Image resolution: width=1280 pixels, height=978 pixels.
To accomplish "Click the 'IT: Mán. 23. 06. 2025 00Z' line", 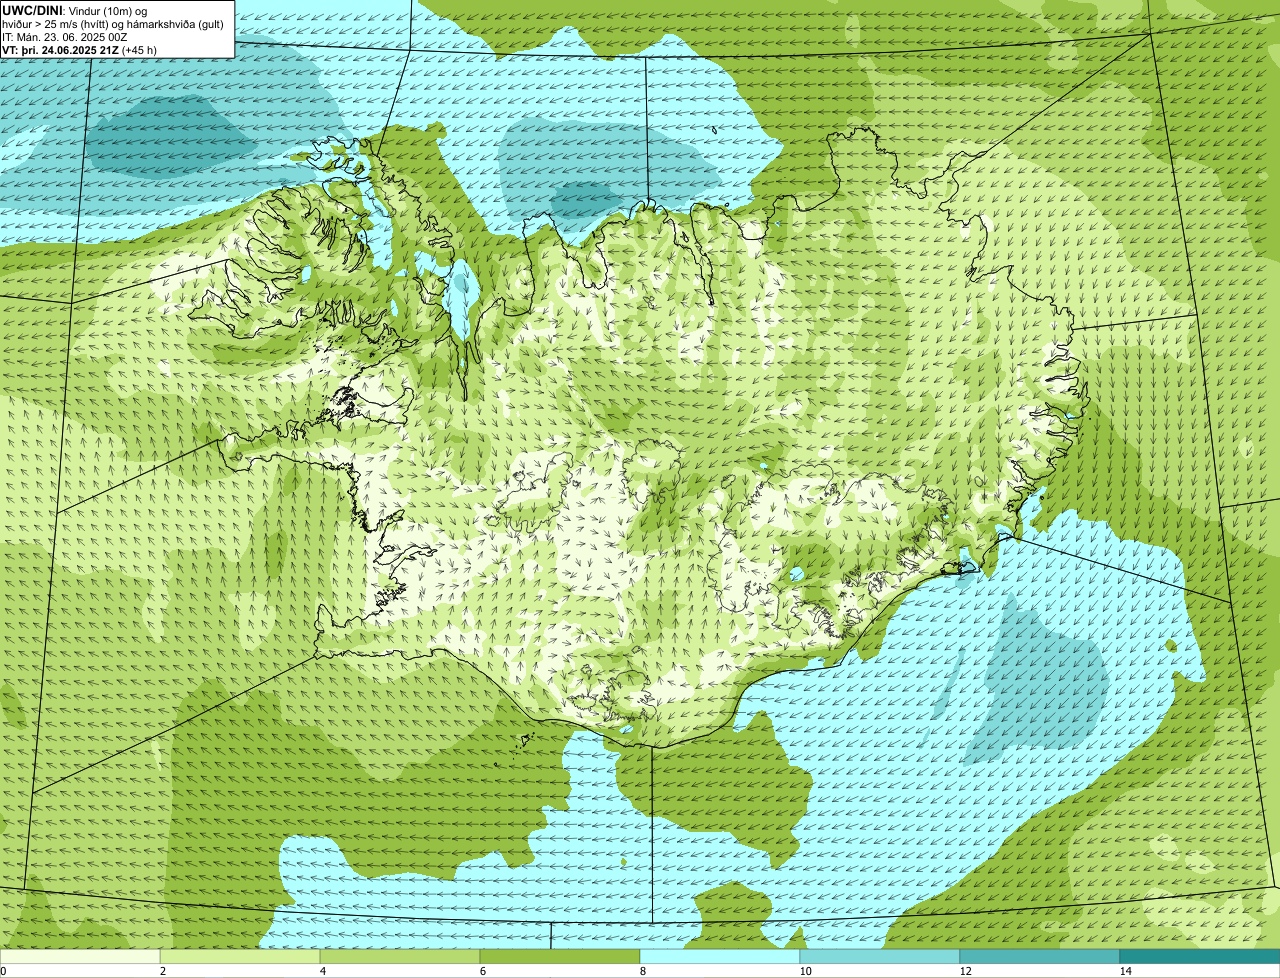I will click(65, 36).
